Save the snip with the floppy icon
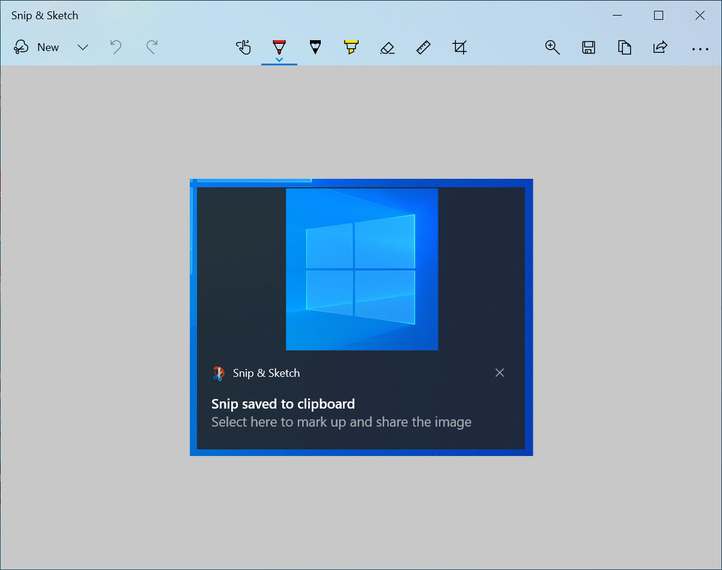 click(588, 47)
